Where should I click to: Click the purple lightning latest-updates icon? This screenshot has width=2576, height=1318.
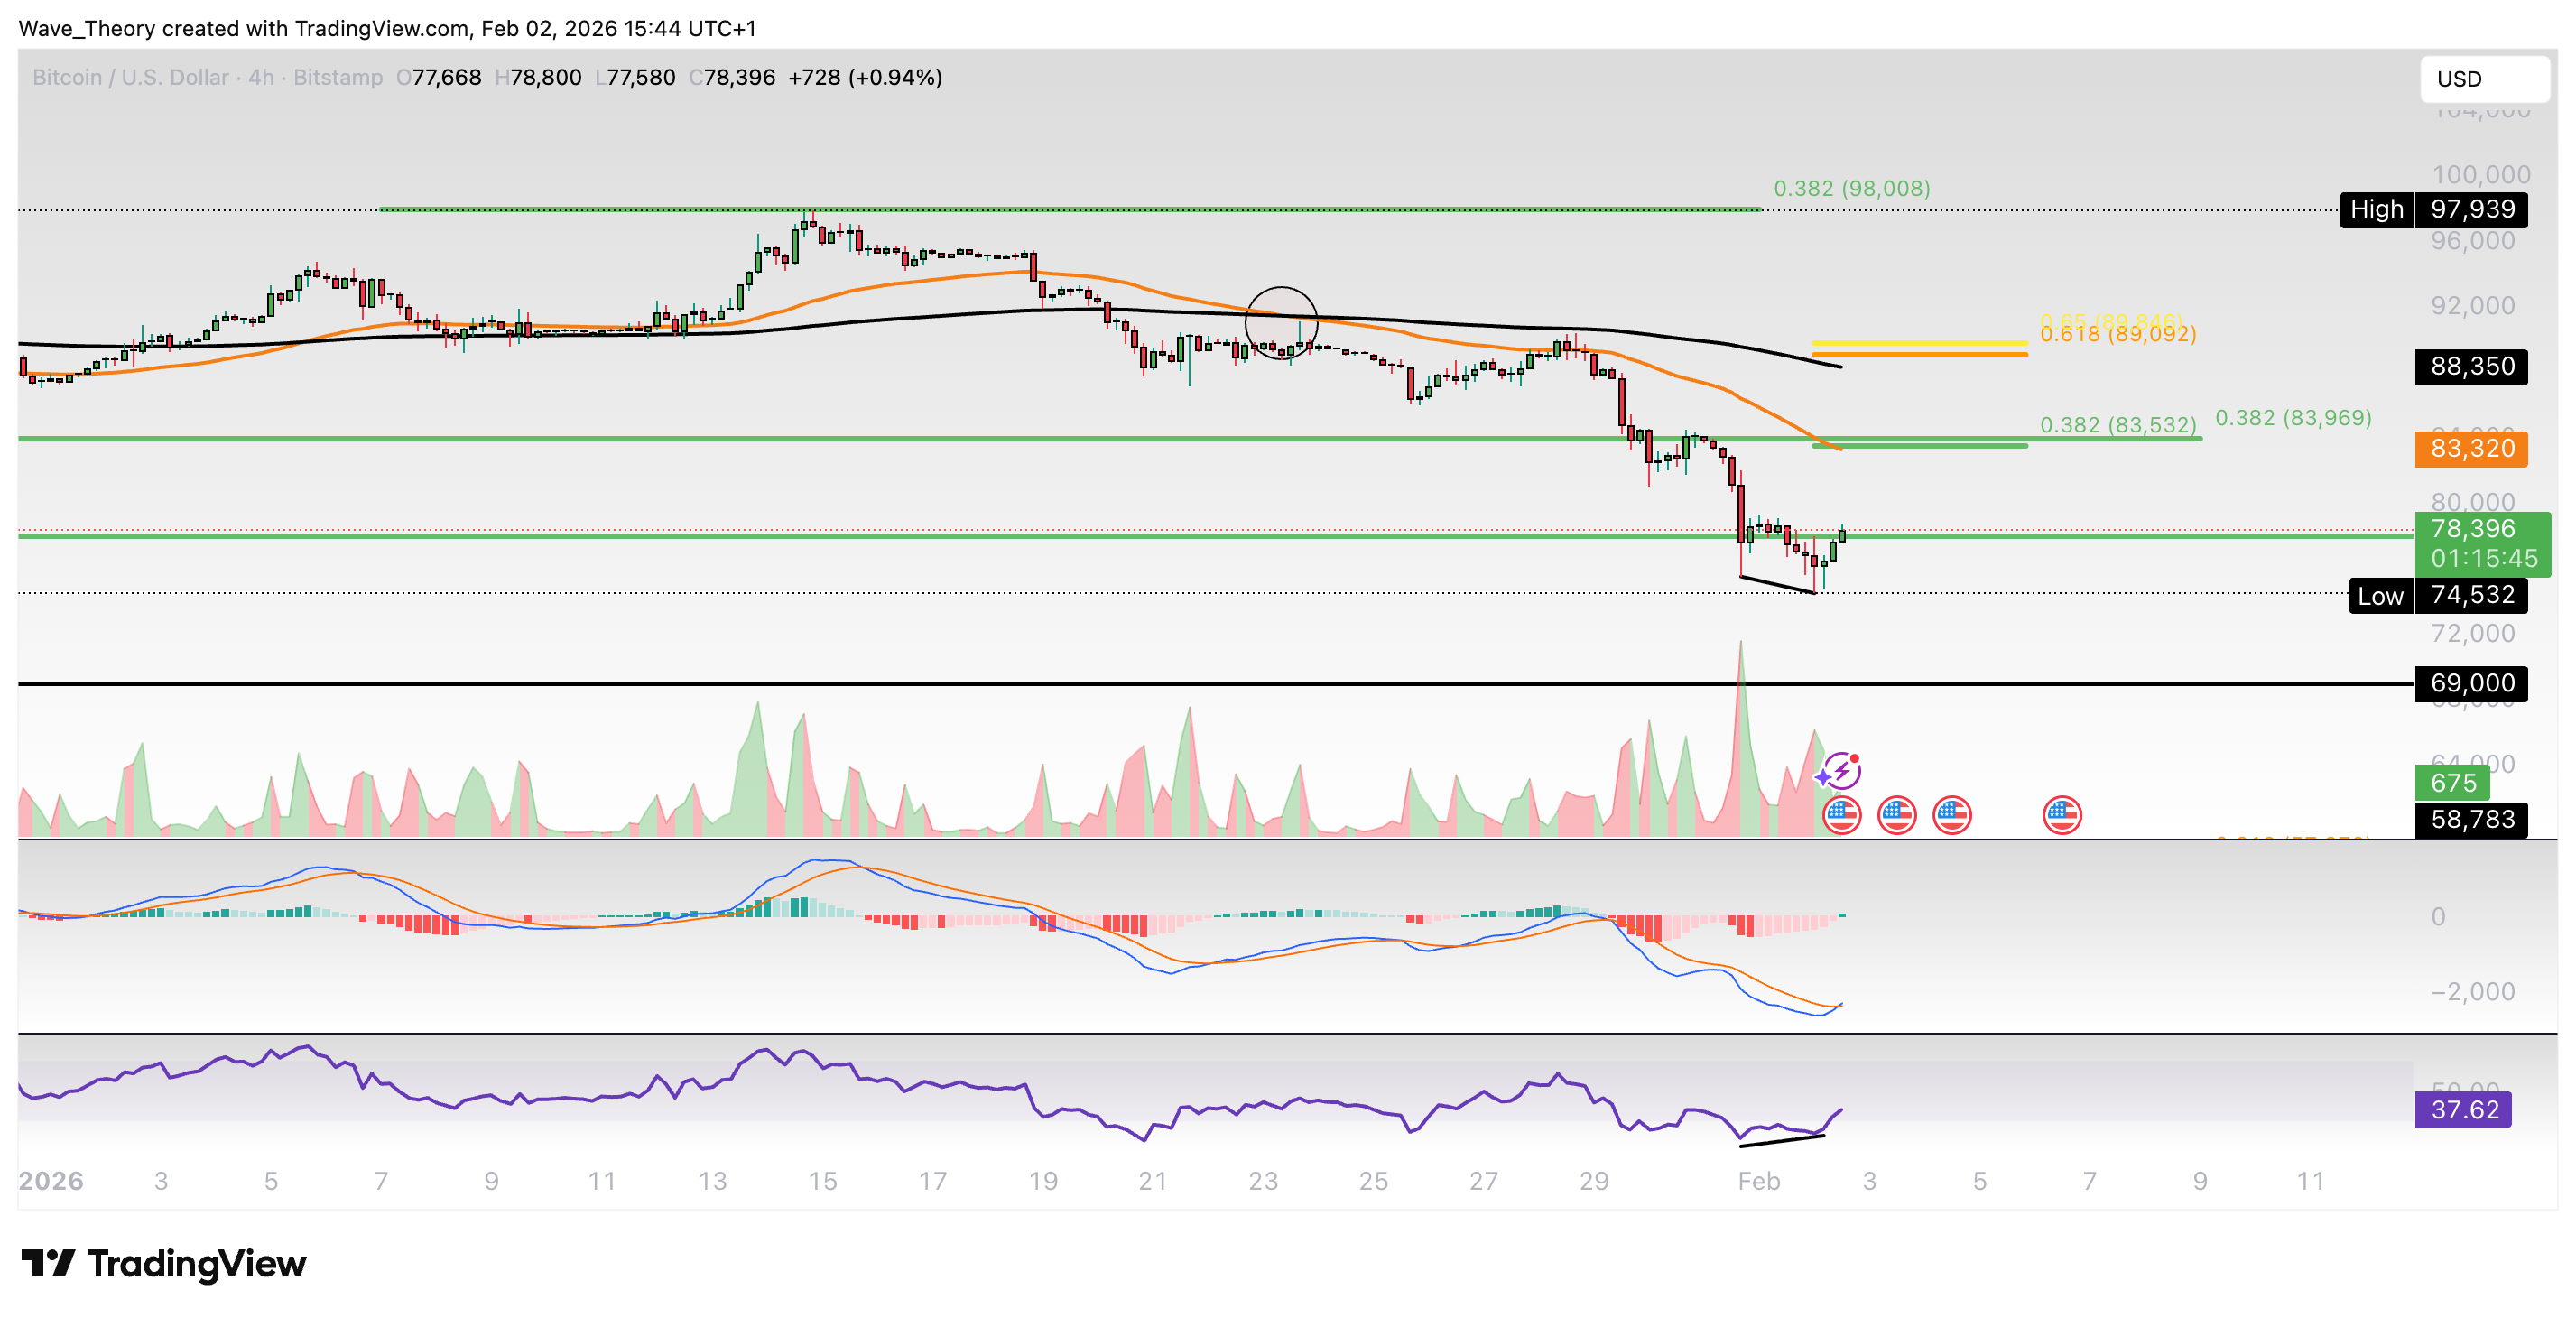click(x=1841, y=771)
